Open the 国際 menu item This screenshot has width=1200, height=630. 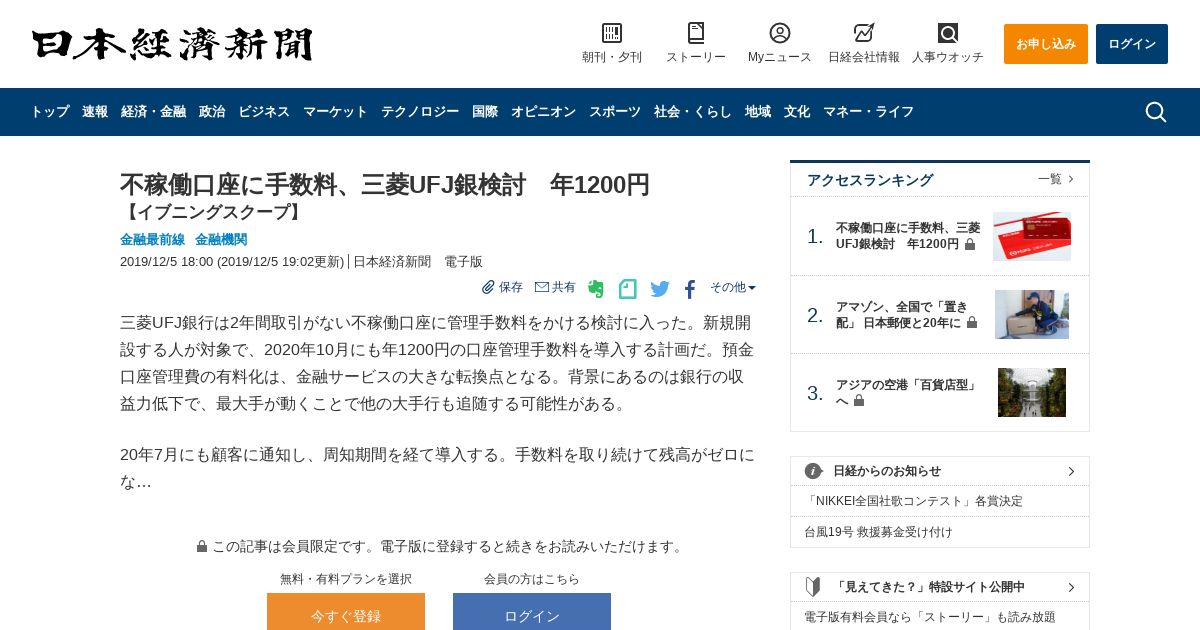(x=485, y=112)
